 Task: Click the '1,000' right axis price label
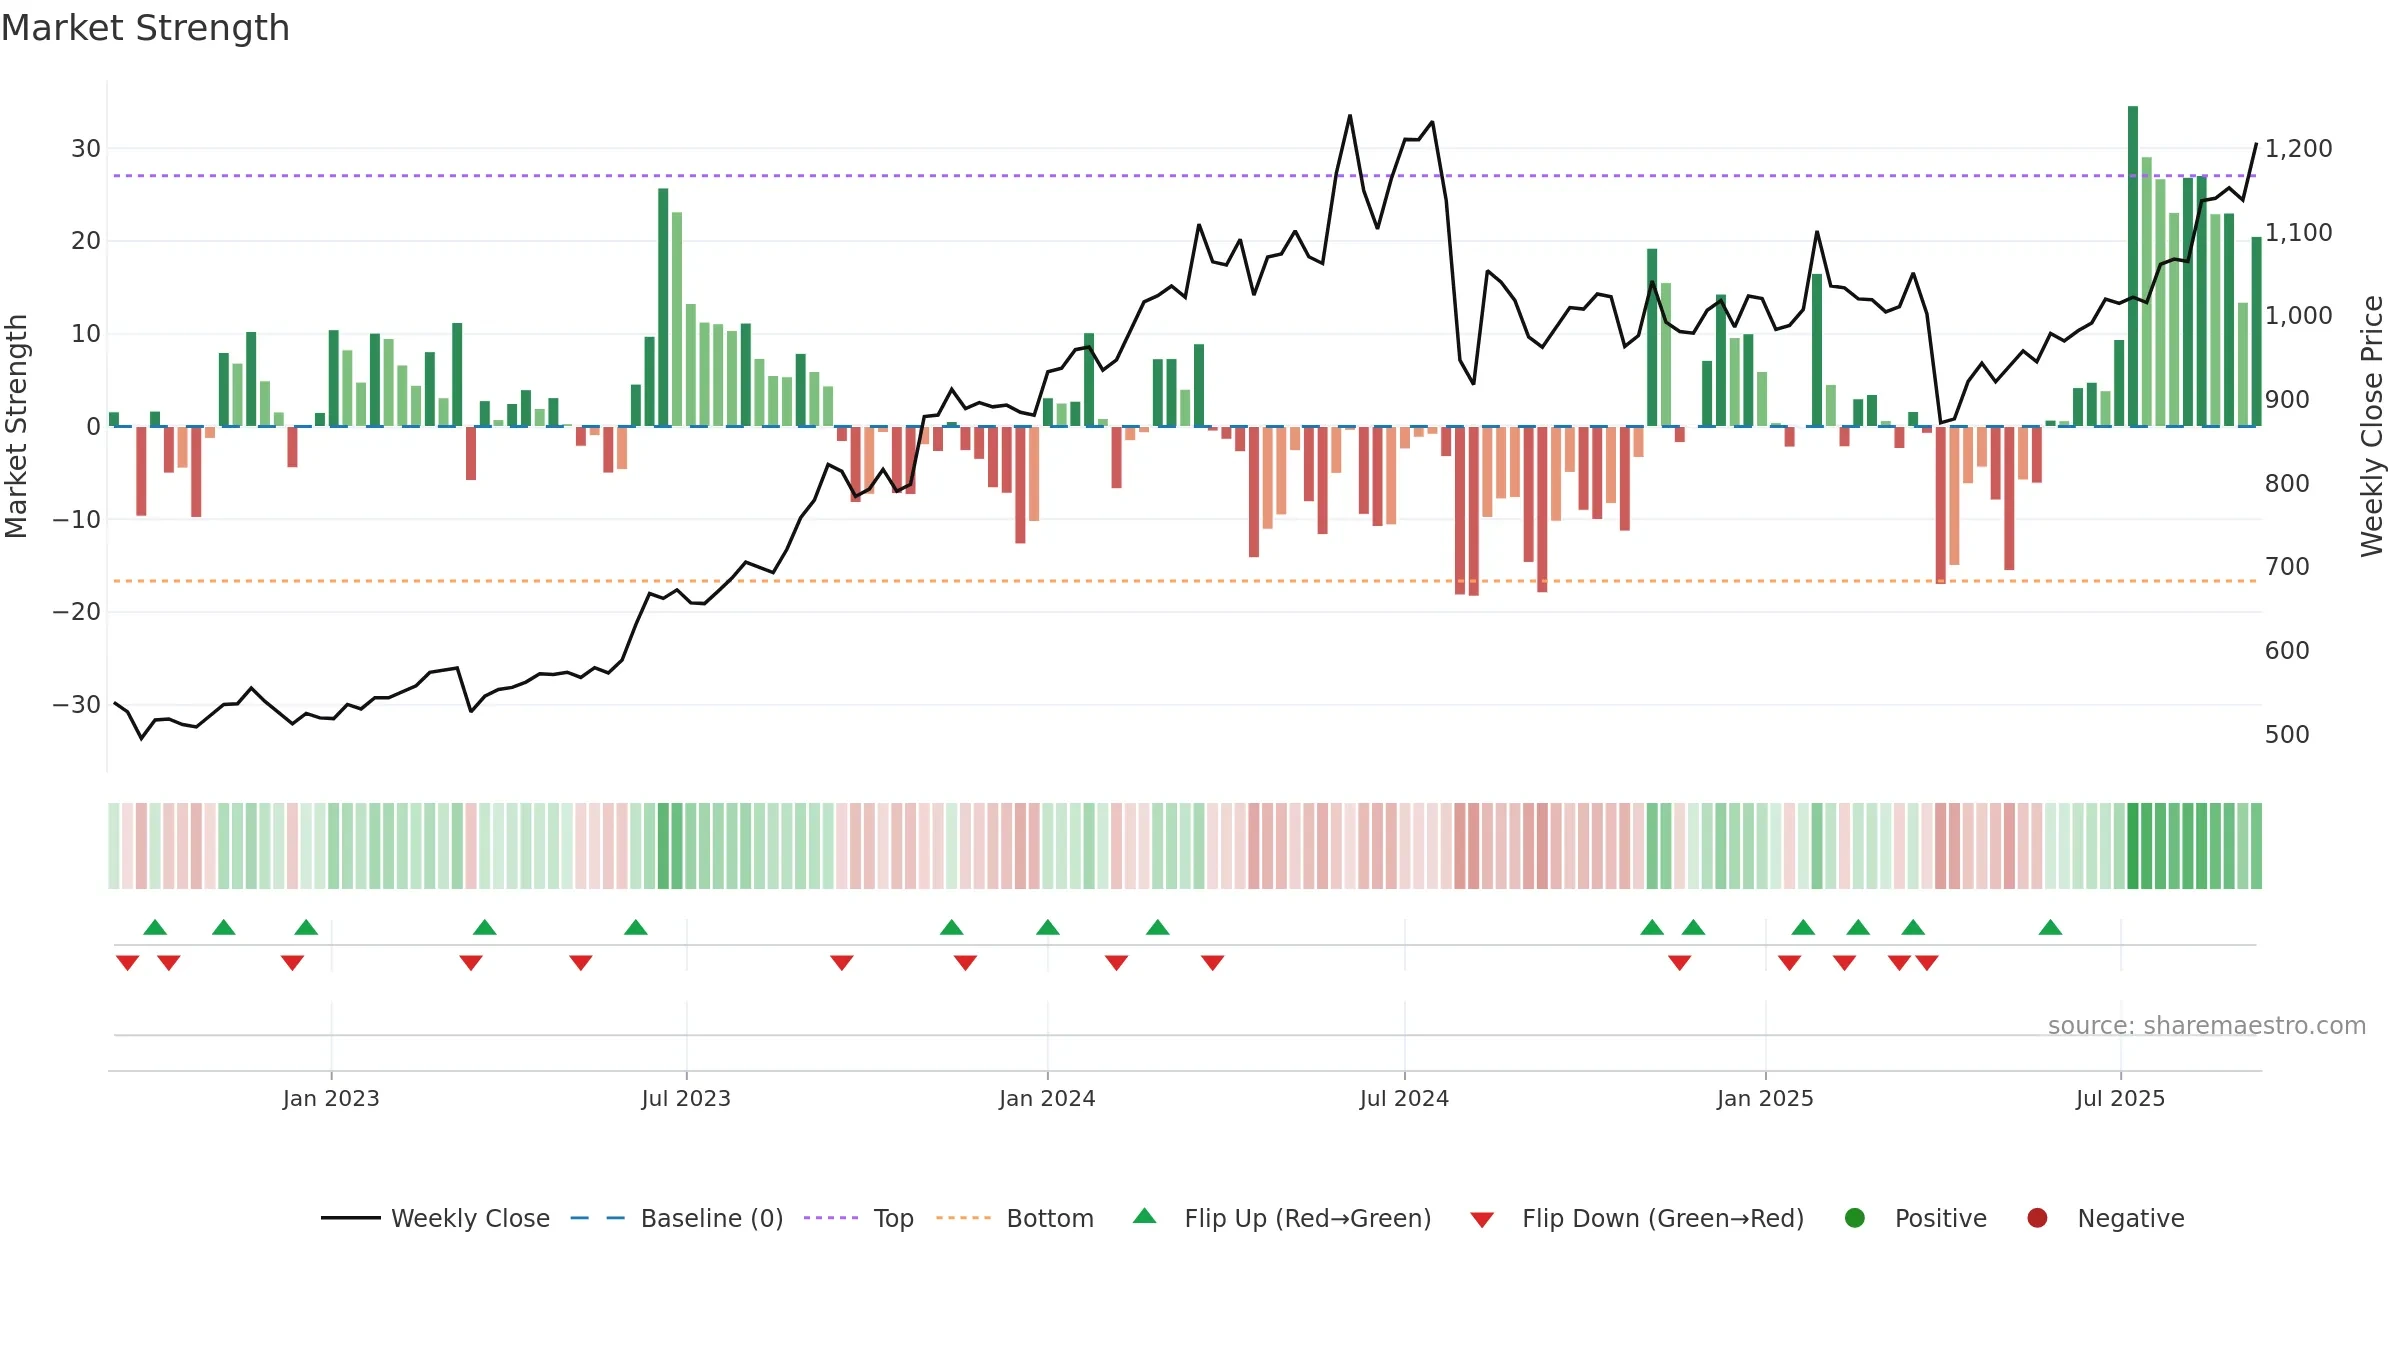click(x=2299, y=316)
